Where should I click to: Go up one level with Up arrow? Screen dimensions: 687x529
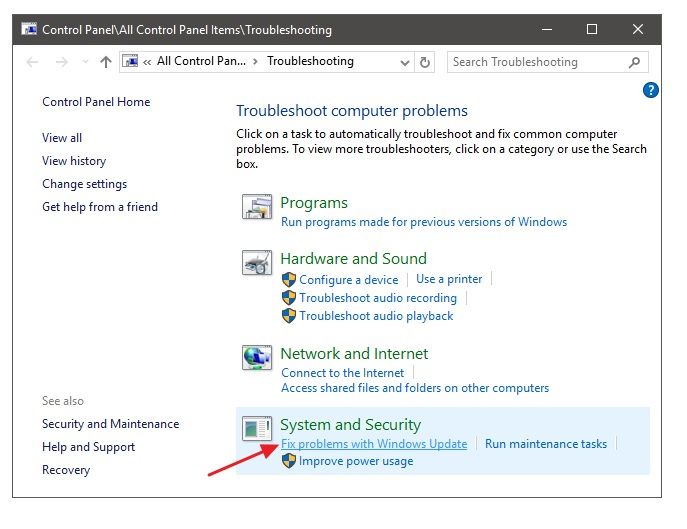(106, 62)
